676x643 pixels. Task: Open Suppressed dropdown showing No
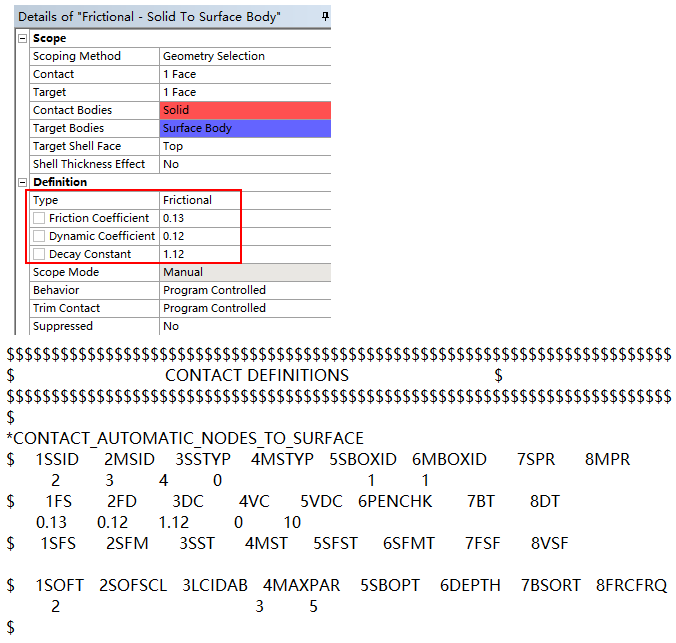click(x=245, y=326)
